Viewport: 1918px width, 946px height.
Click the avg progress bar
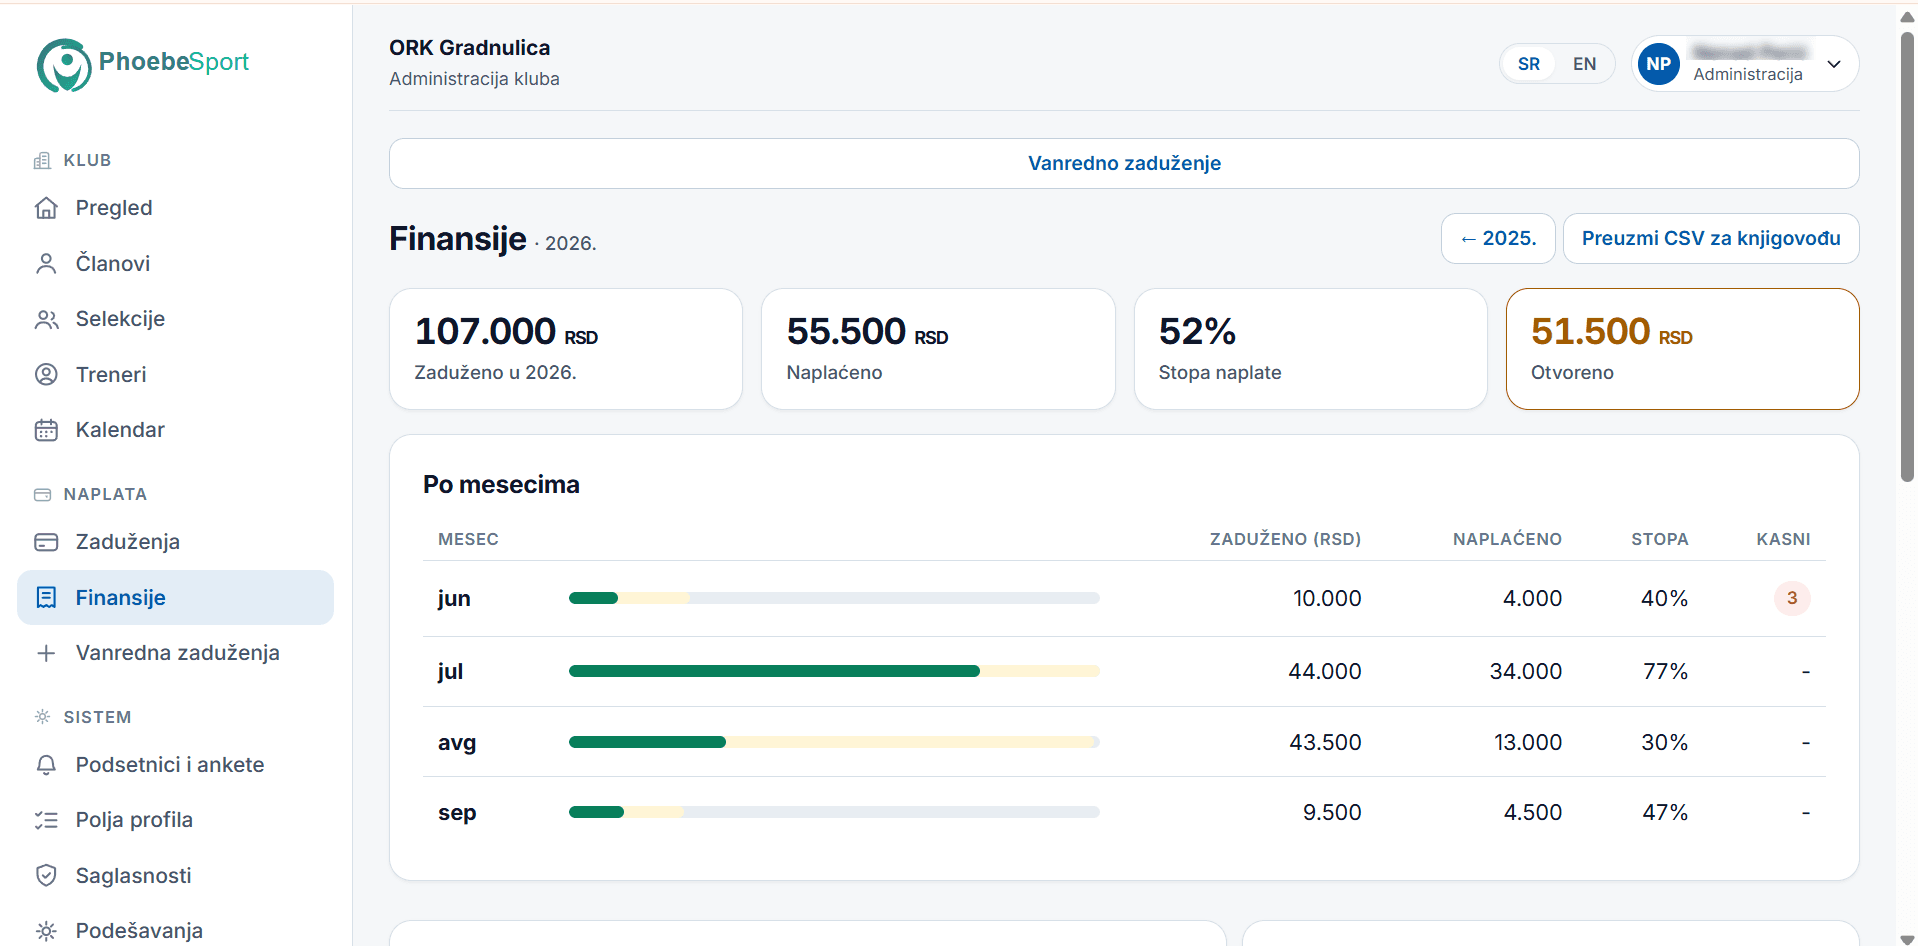pos(834,742)
